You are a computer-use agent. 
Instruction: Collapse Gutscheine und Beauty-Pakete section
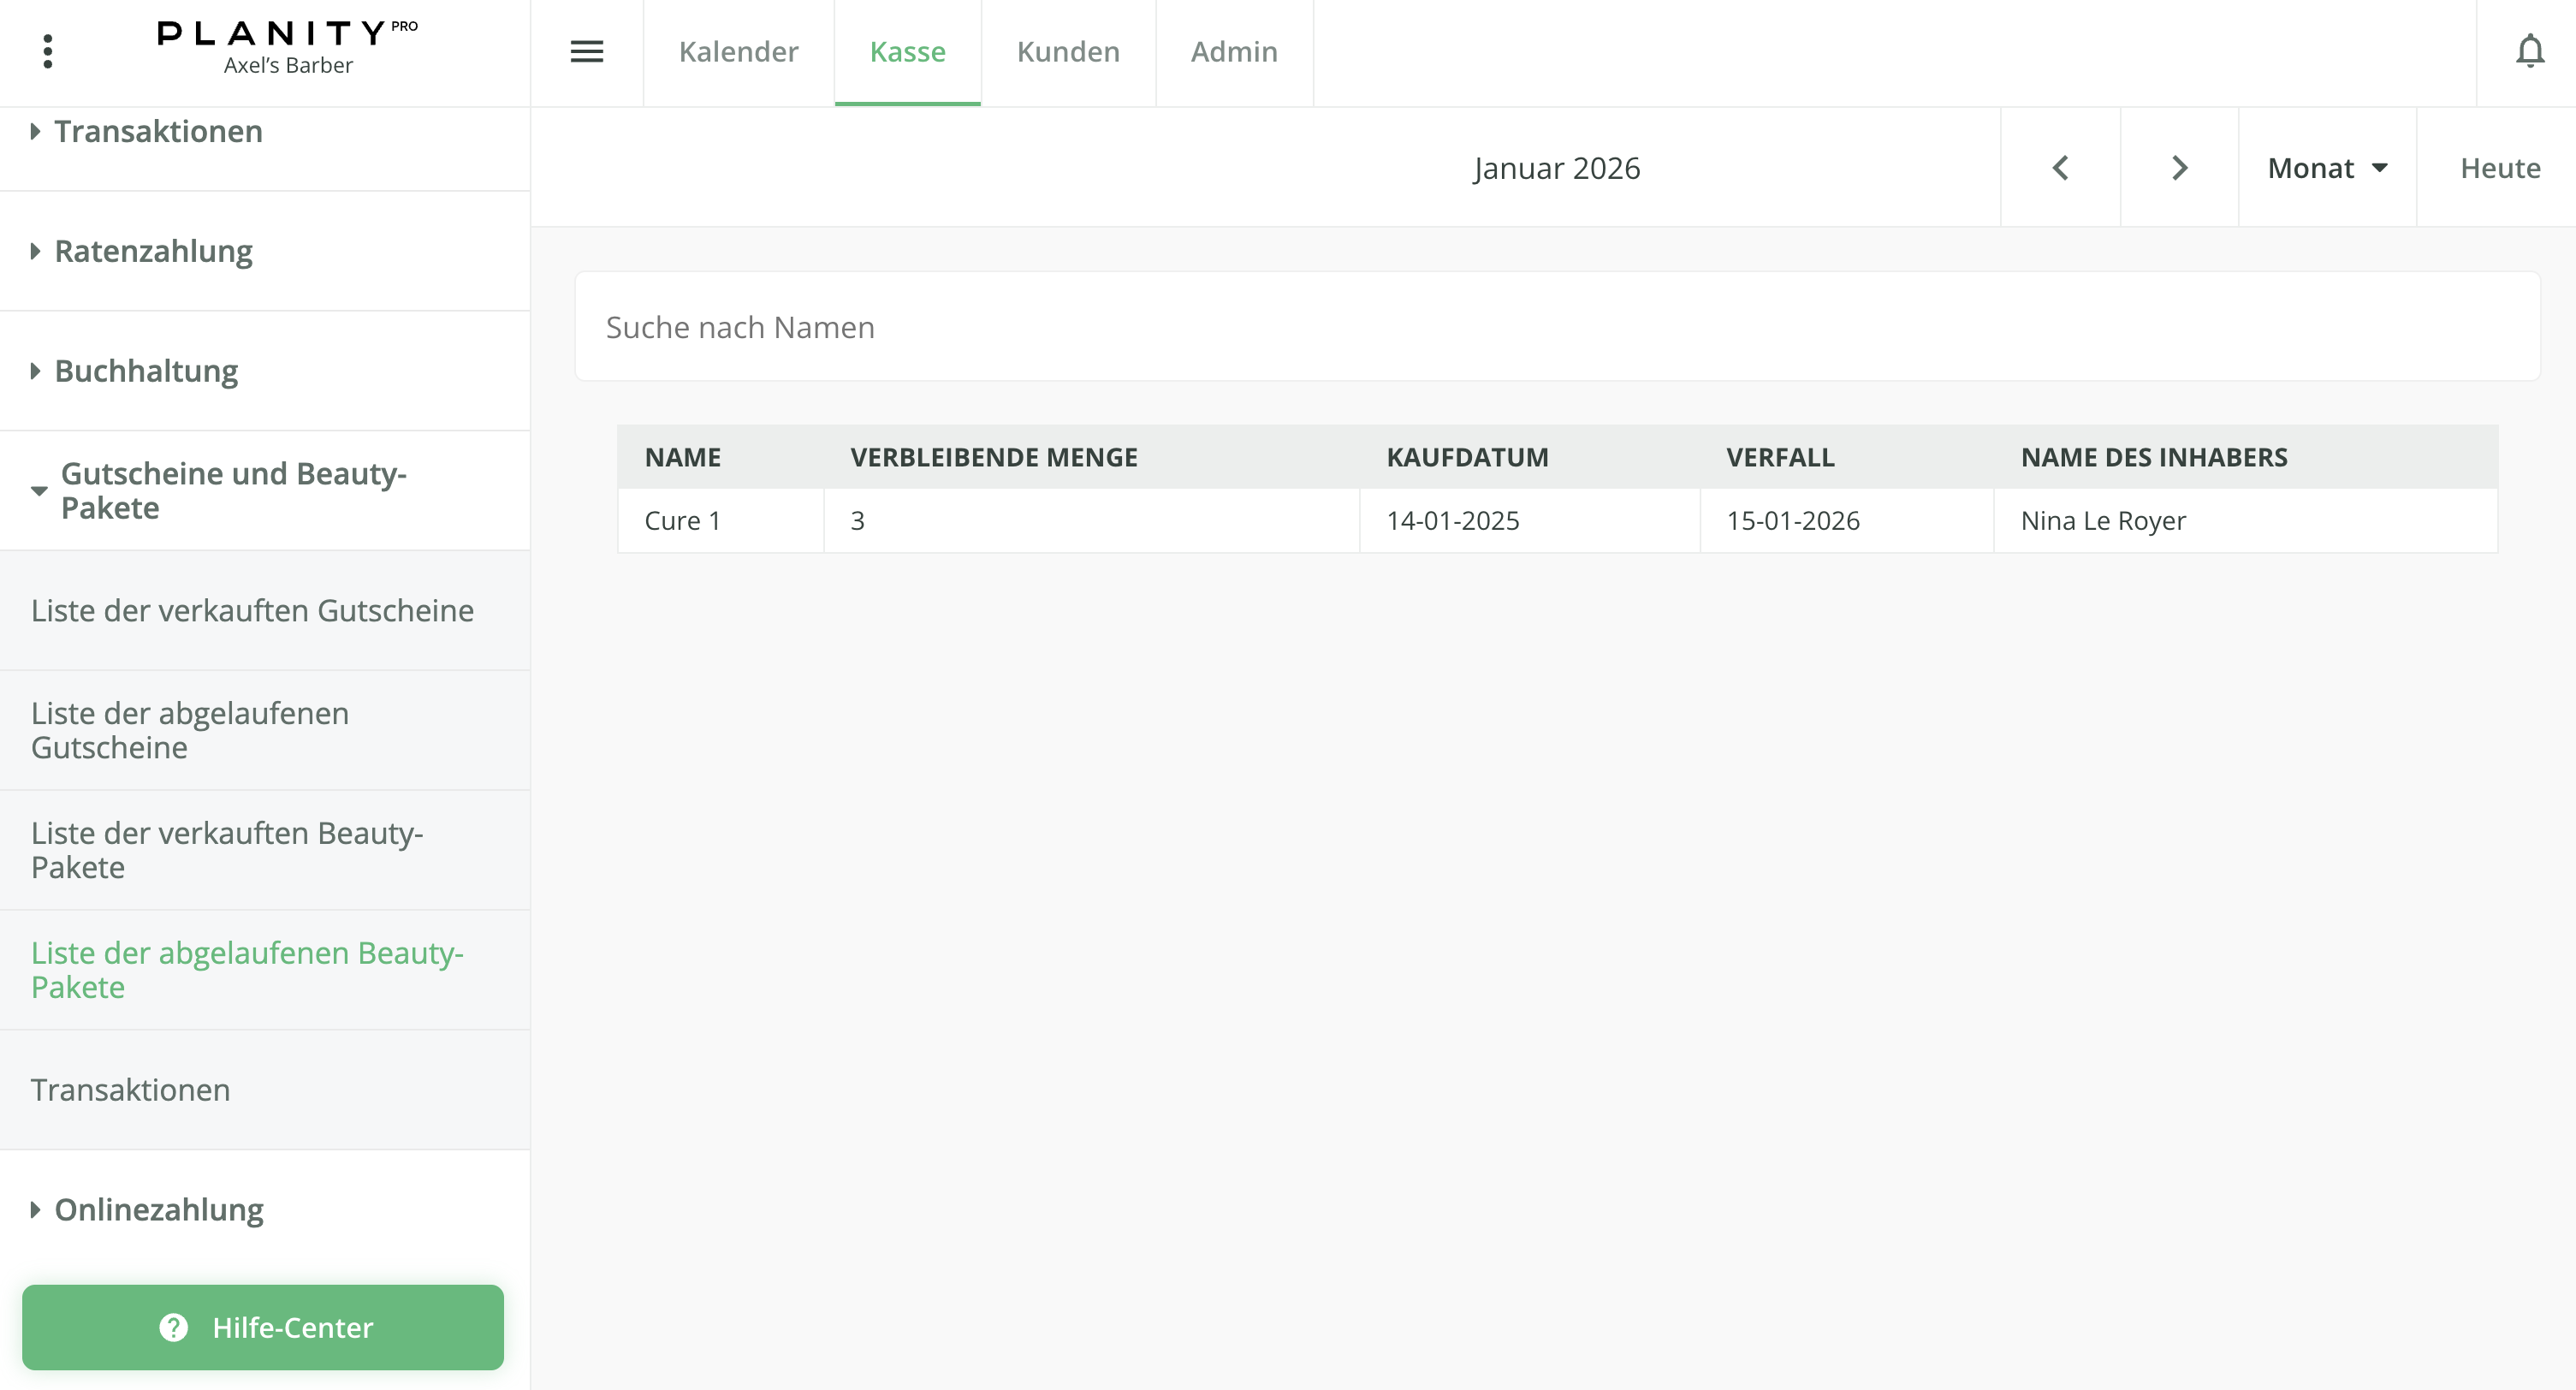233,490
